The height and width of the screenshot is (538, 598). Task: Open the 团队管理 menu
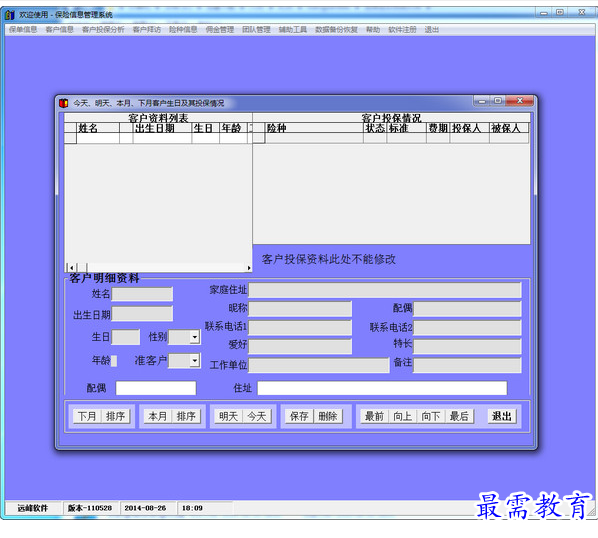pos(256,29)
